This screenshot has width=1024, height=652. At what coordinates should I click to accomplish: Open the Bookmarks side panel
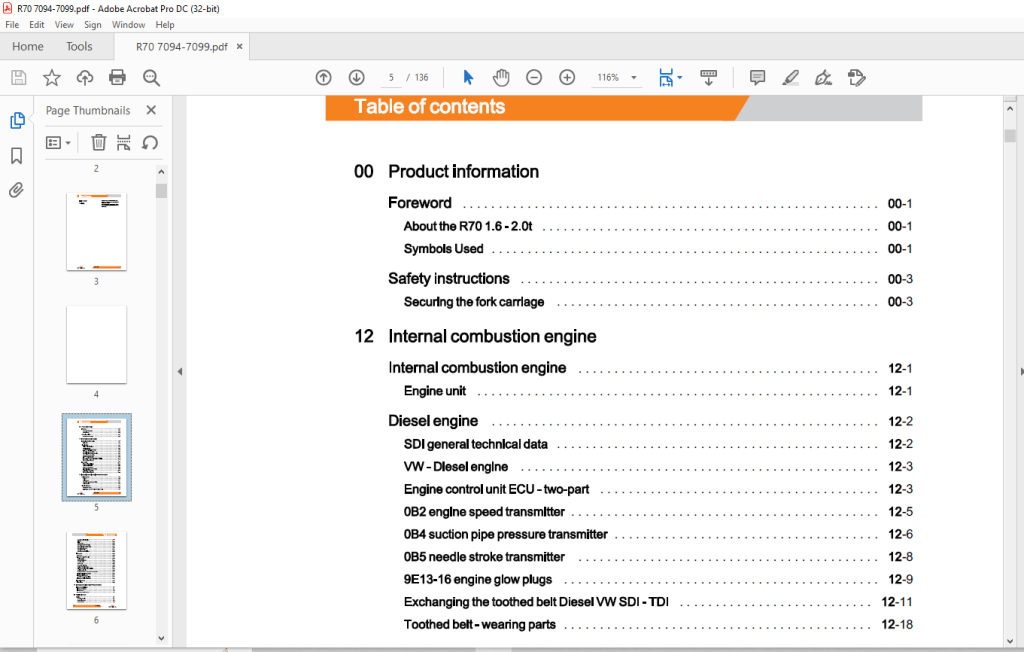[17, 155]
